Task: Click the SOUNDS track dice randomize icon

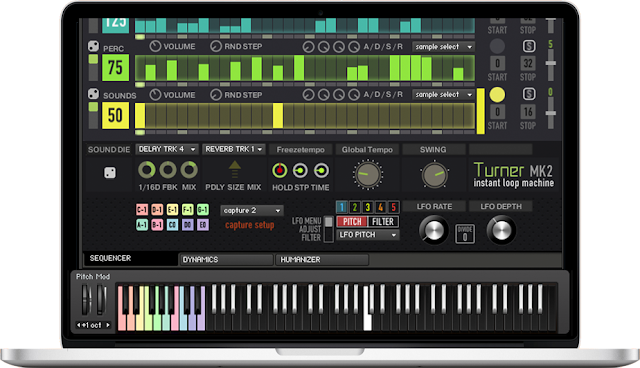Action: [93, 94]
